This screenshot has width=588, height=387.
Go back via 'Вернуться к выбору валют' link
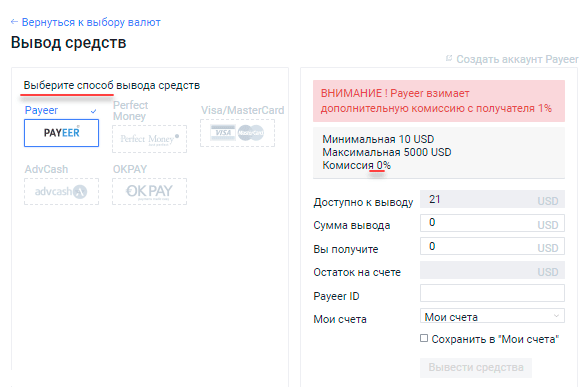tap(86, 22)
